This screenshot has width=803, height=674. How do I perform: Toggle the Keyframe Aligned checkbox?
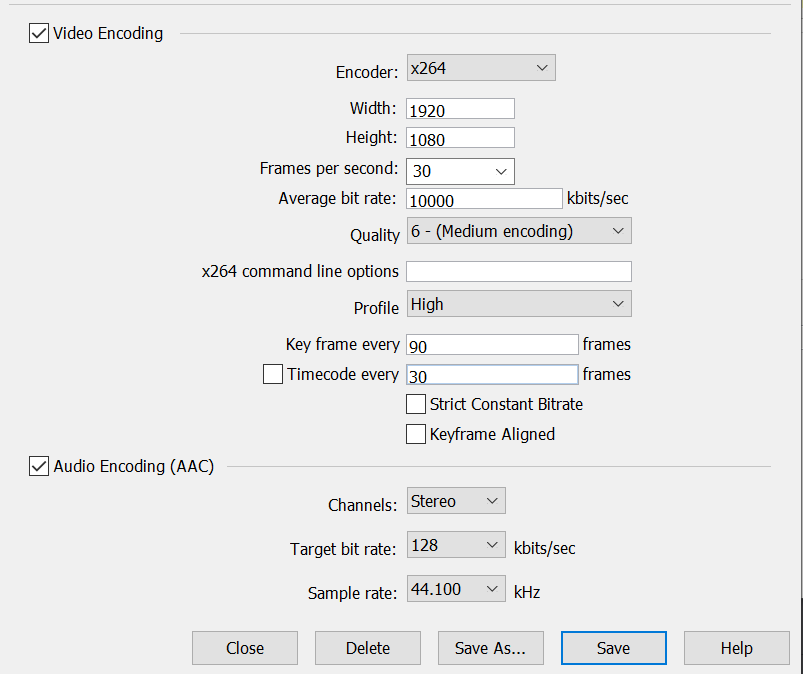click(x=416, y=434)
